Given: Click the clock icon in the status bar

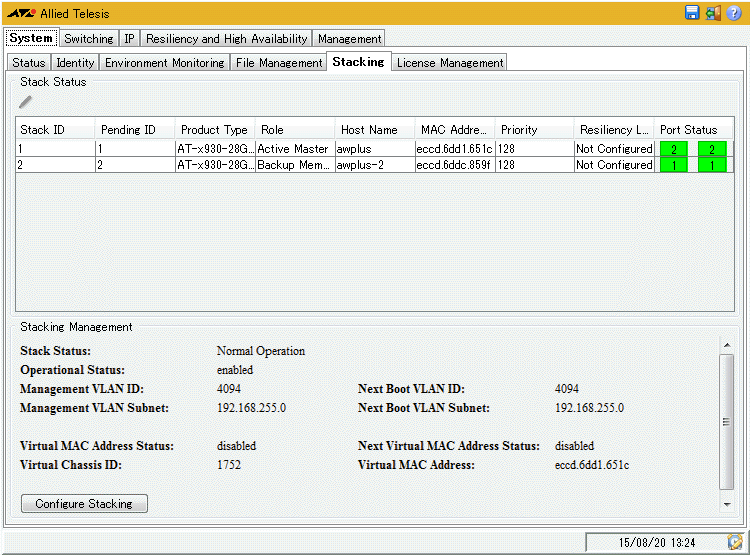Looking at the screenshot, I should (735, 542).
